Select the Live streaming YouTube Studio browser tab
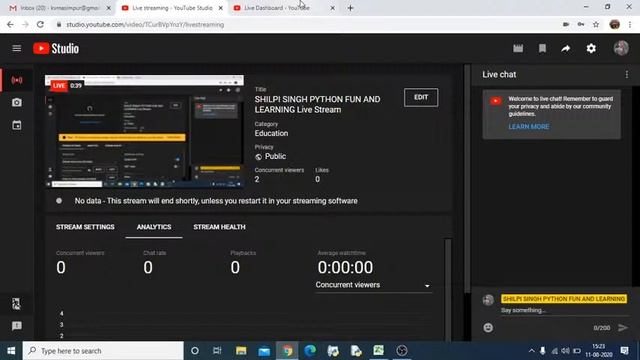 coord(172,8)
